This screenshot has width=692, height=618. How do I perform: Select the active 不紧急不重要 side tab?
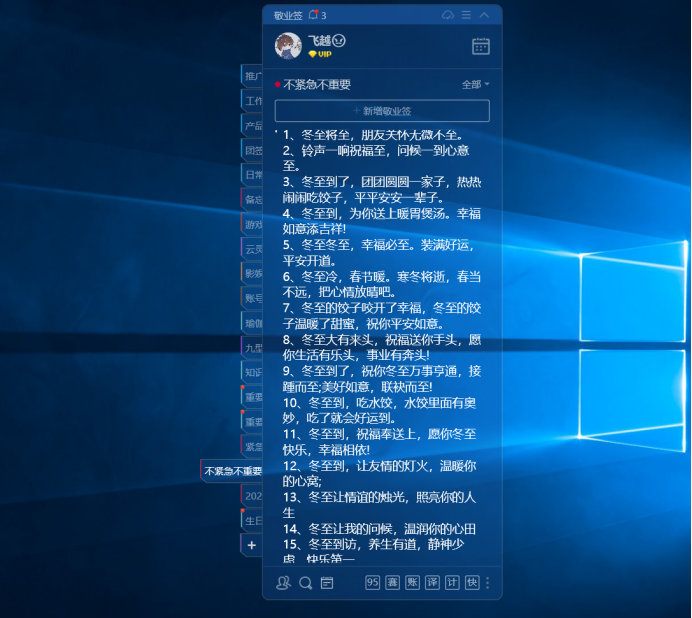(x=232, y=471)
